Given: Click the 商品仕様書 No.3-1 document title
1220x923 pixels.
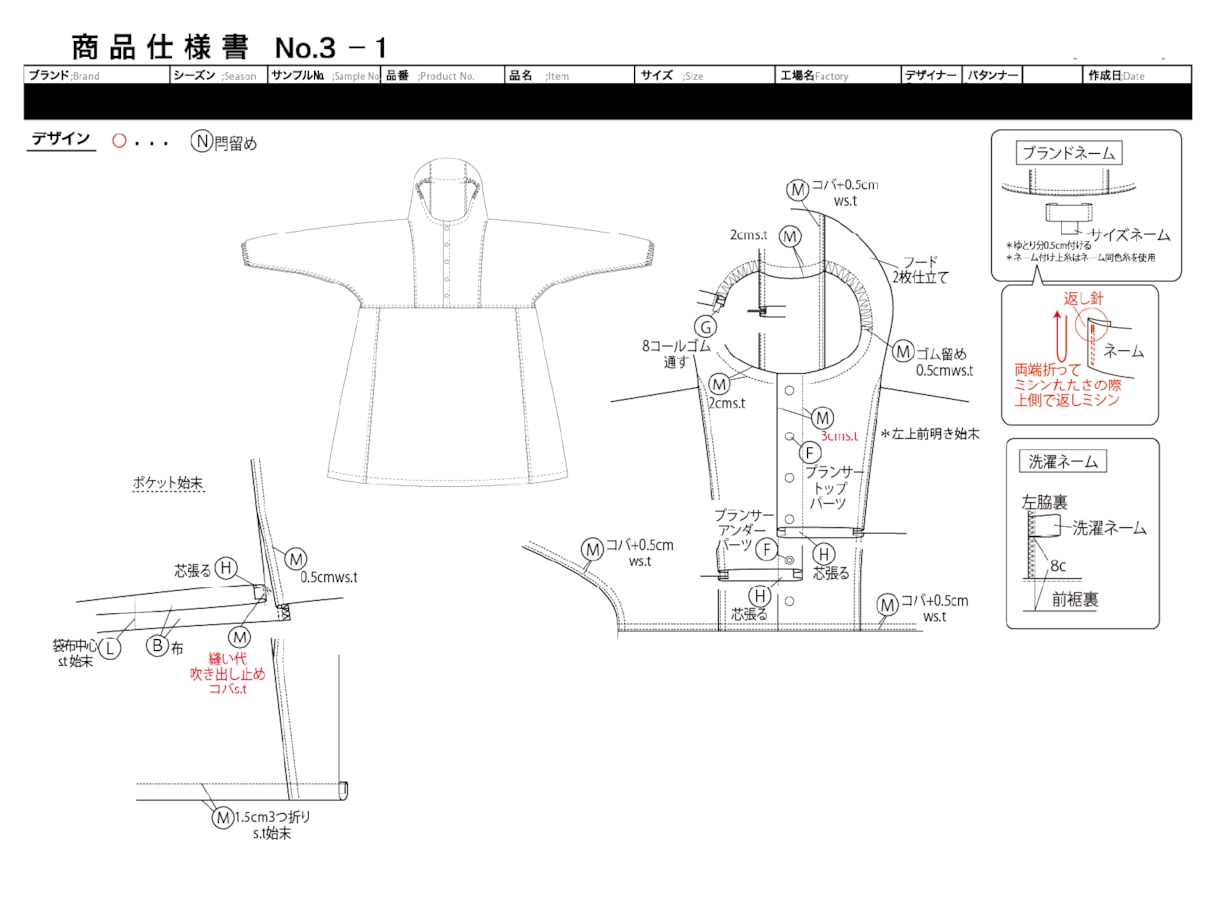Looking at the screenshot, I should coord(229,47).
